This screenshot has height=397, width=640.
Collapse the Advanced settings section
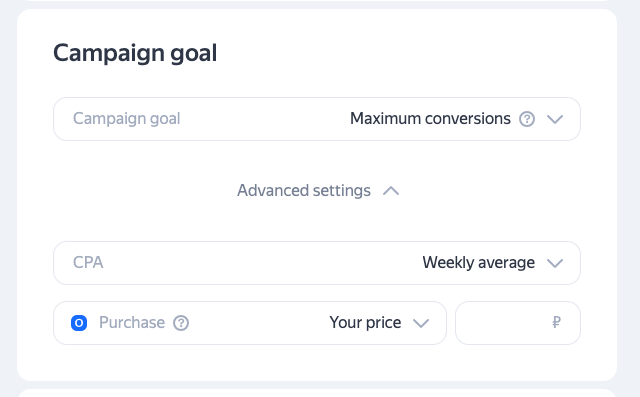[318, 191]
